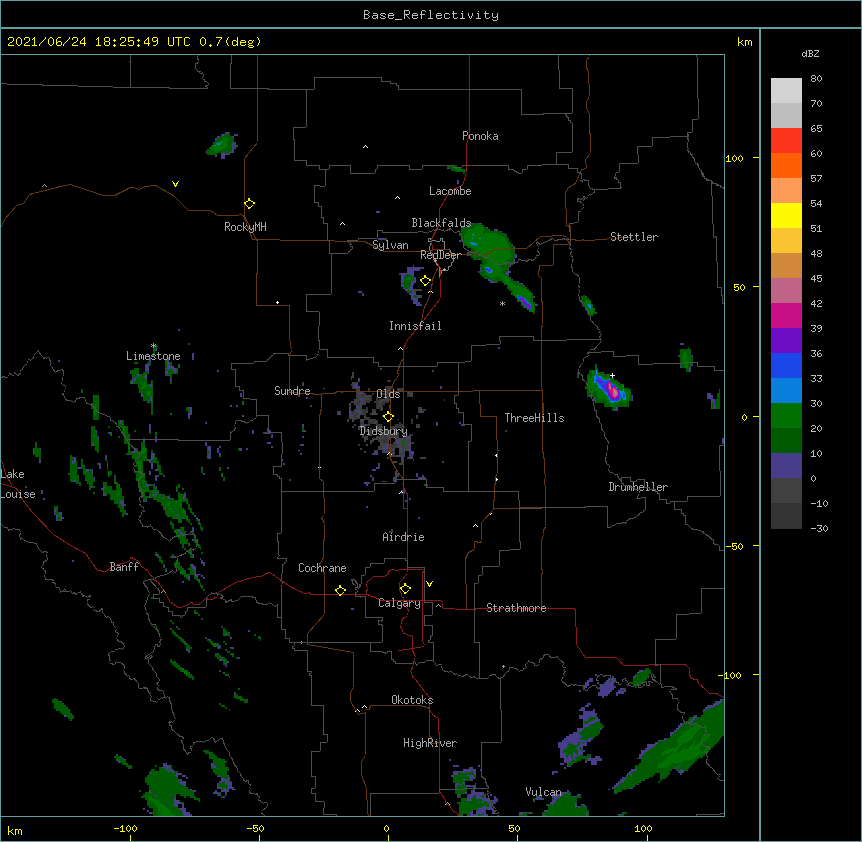
Task: Click the 45 value in the dBZ legend
Action: click(x=816, y=278)
